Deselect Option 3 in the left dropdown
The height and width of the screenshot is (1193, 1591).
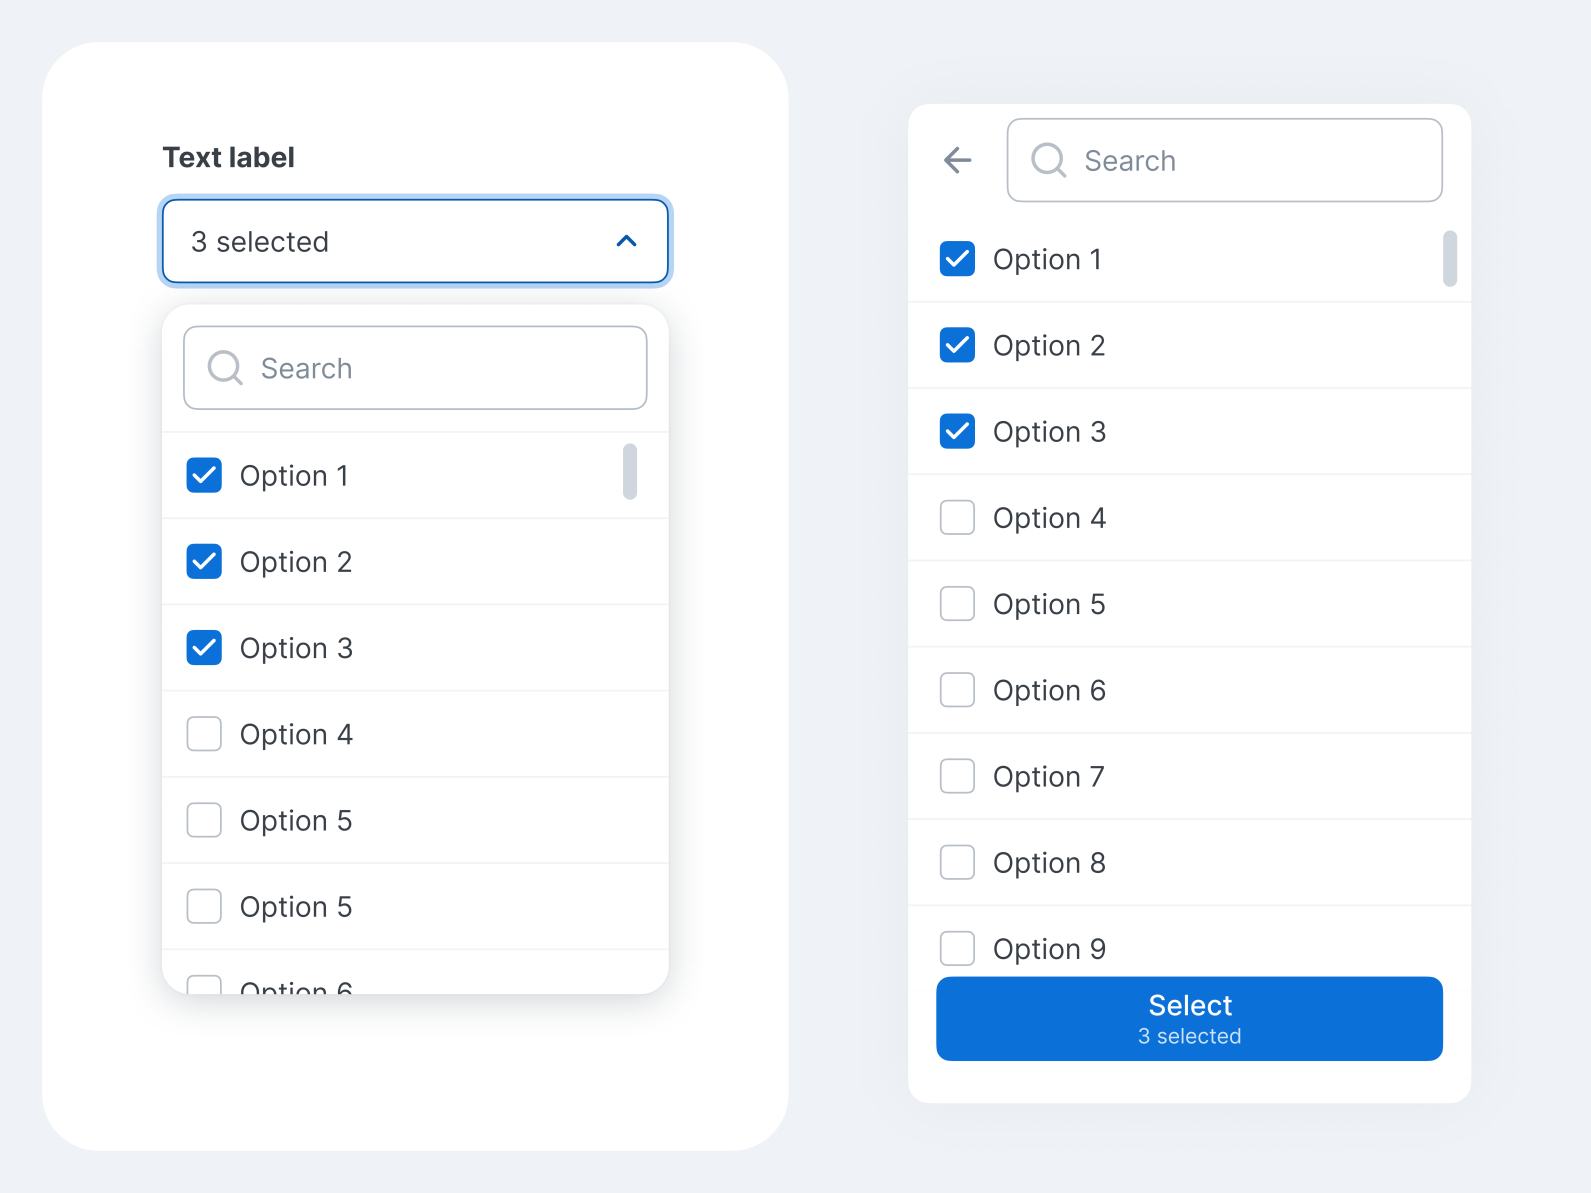click(203, 647)
